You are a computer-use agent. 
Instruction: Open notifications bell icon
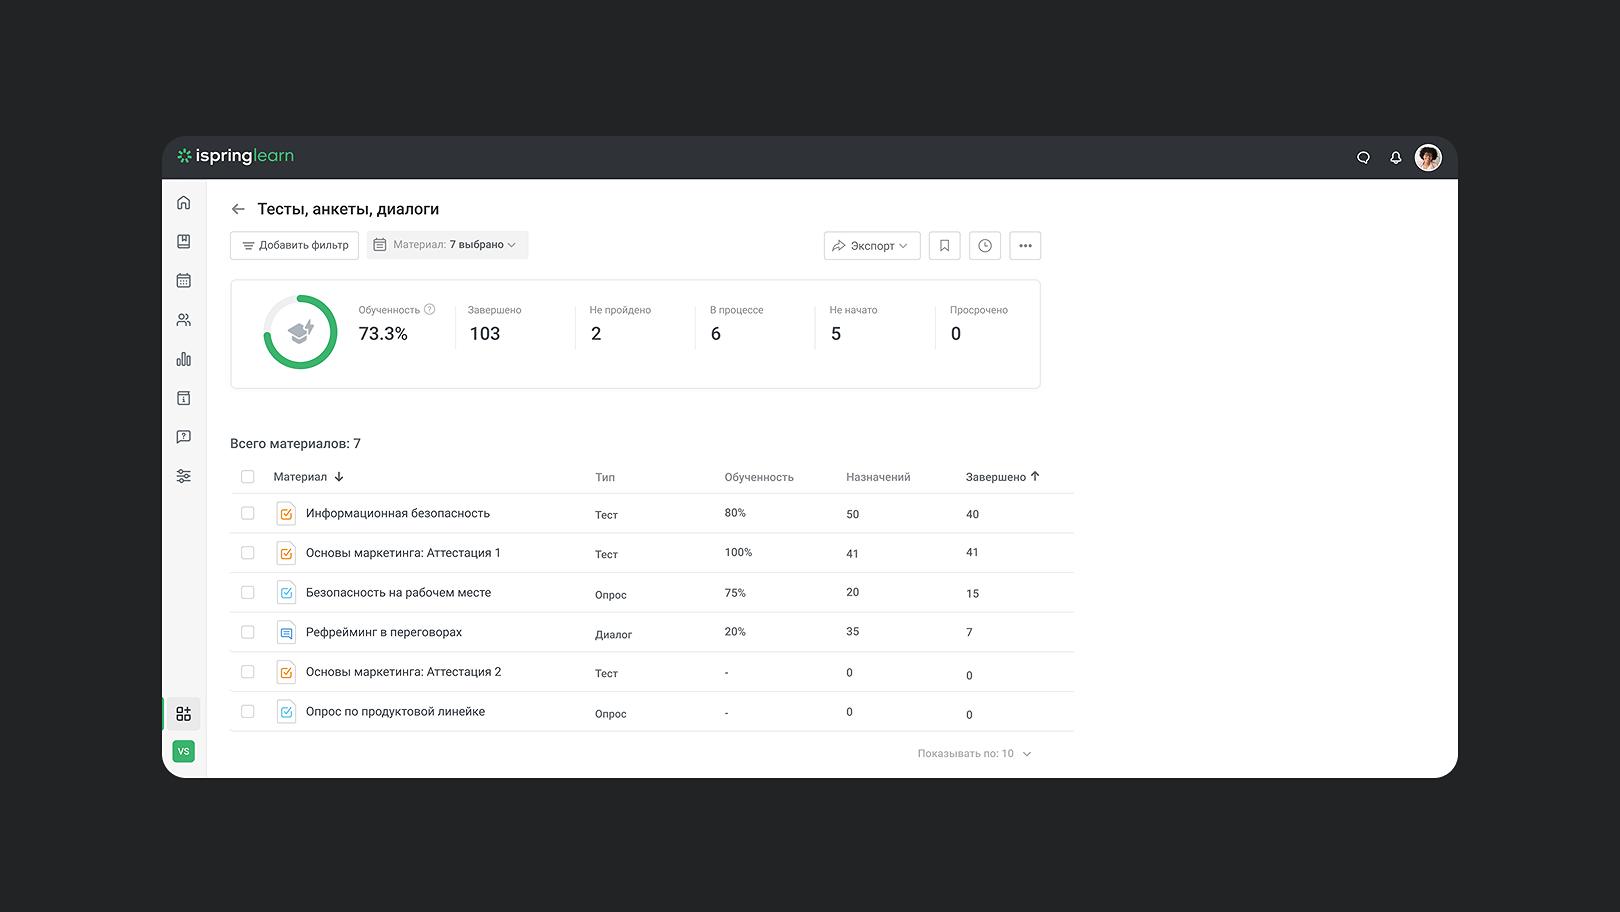pos(1395,158)
